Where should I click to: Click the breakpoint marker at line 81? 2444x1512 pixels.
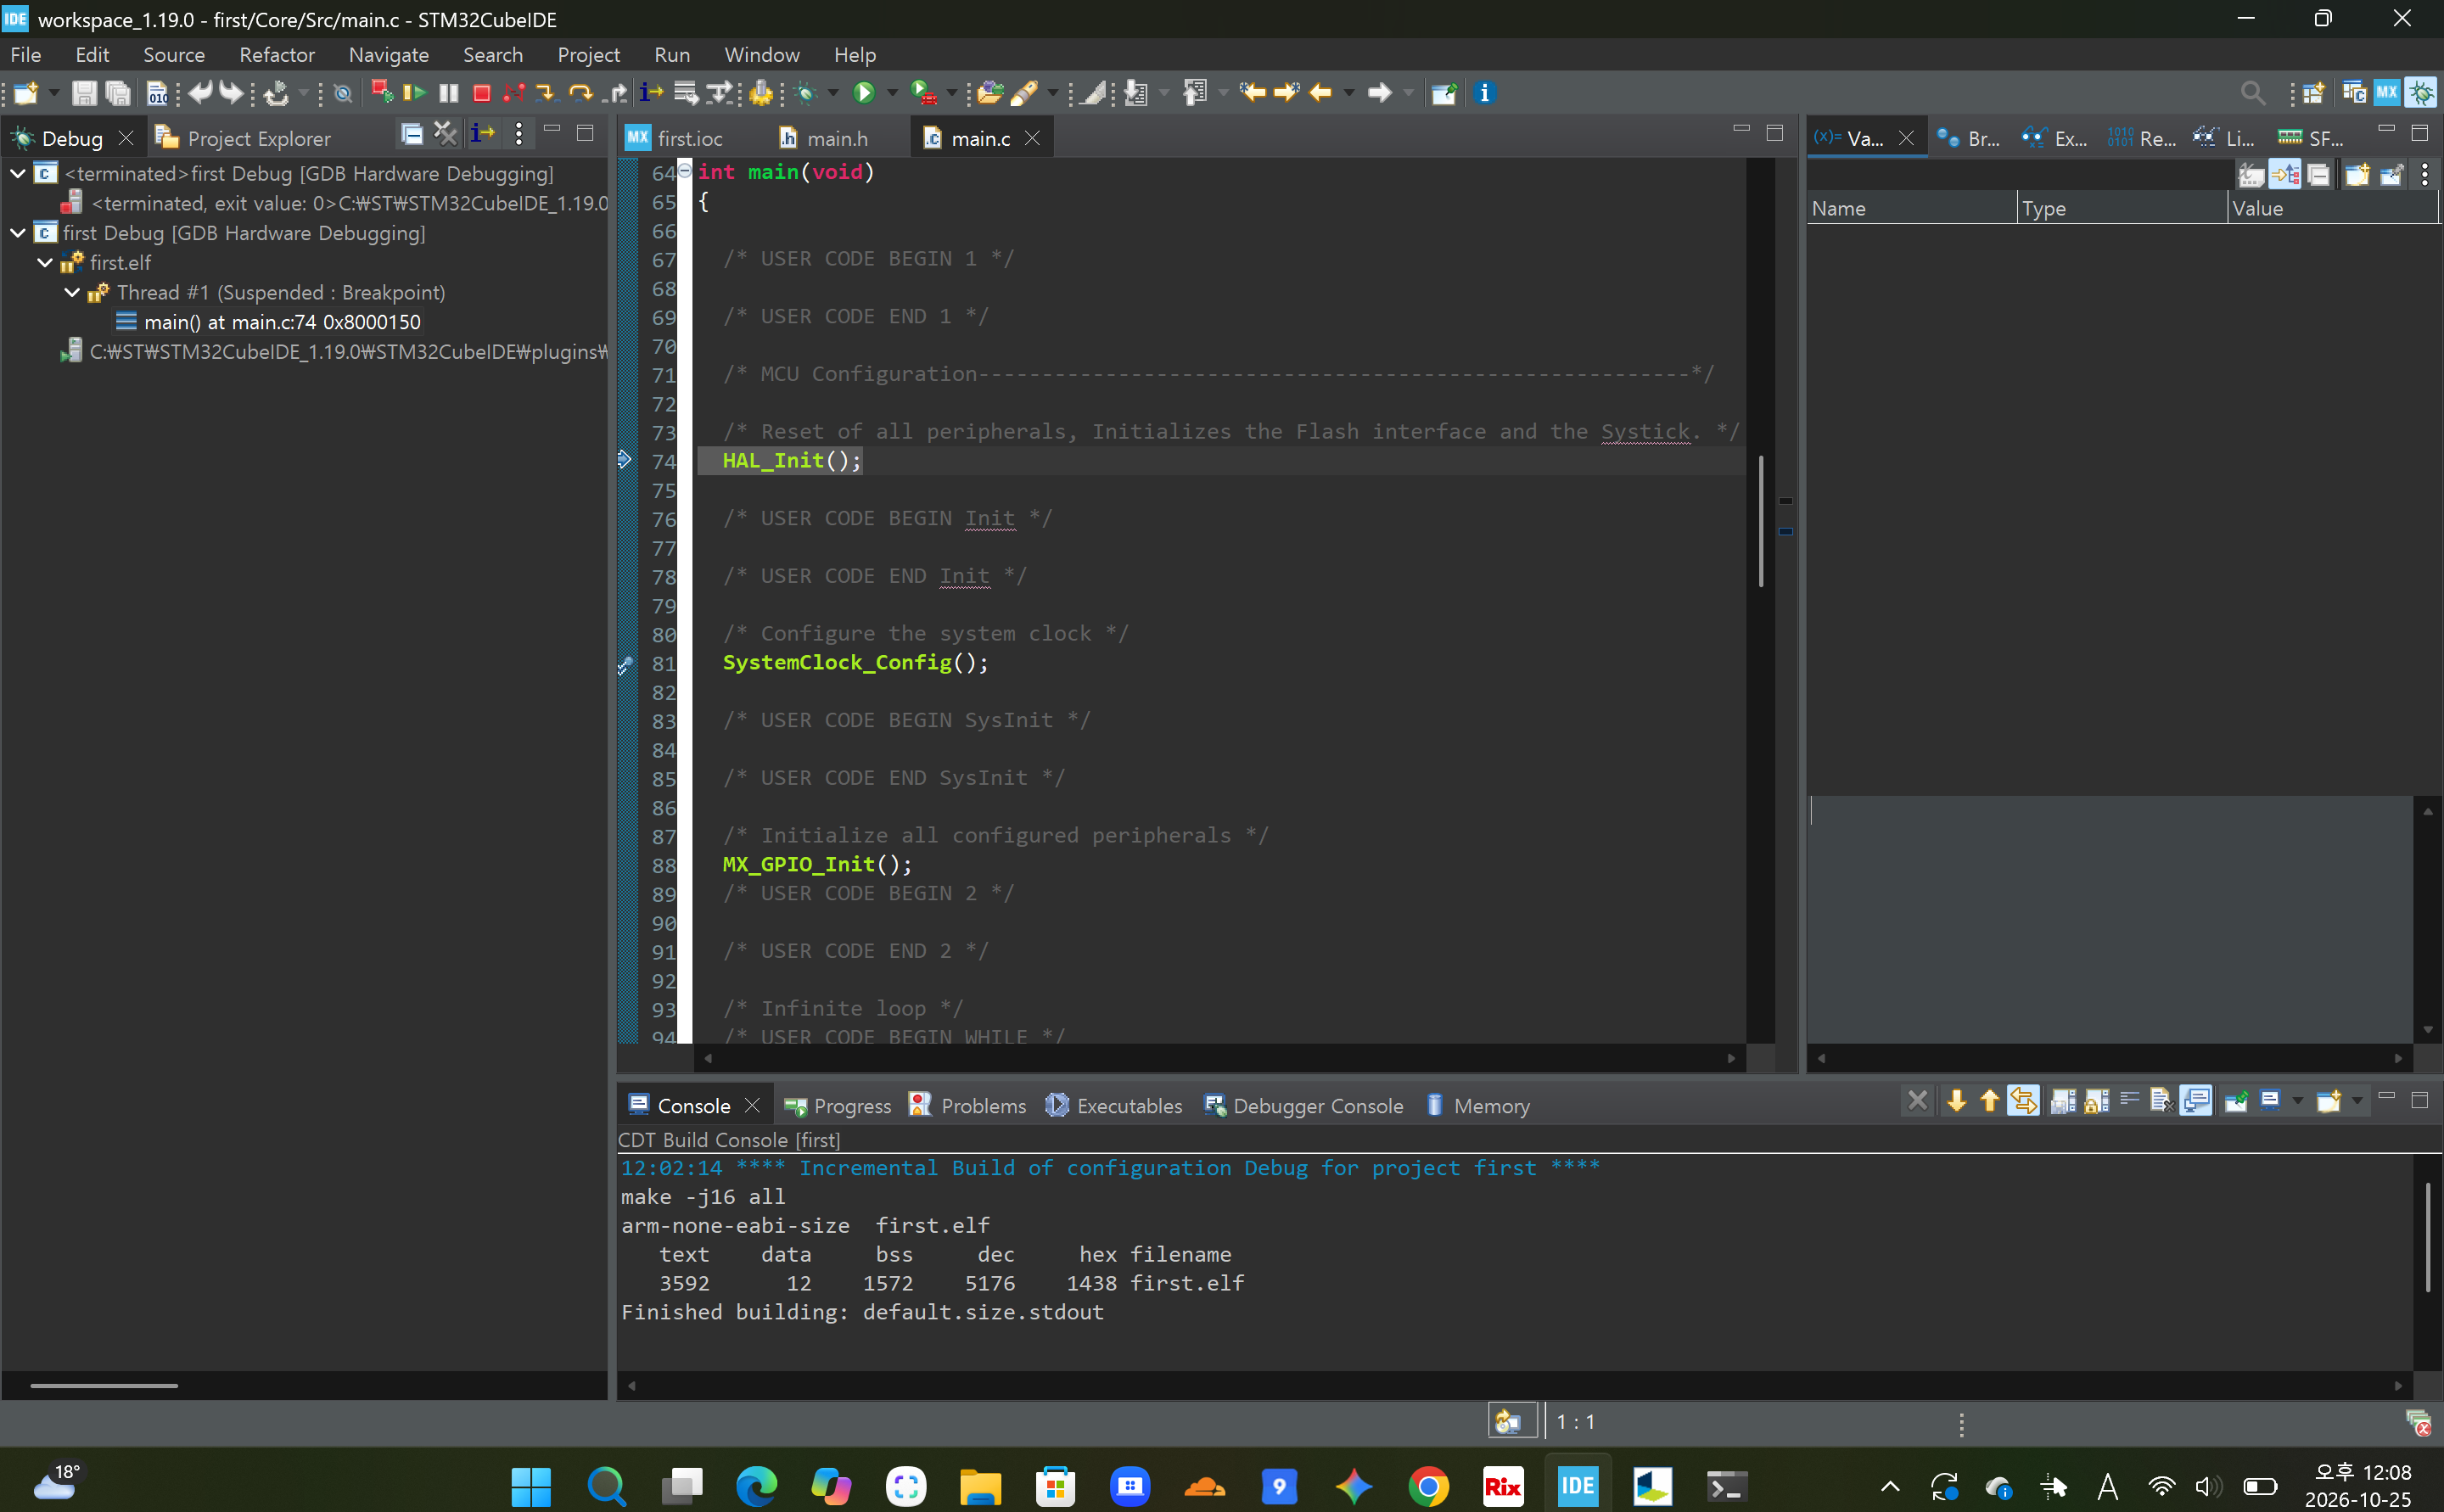[625, 664]
